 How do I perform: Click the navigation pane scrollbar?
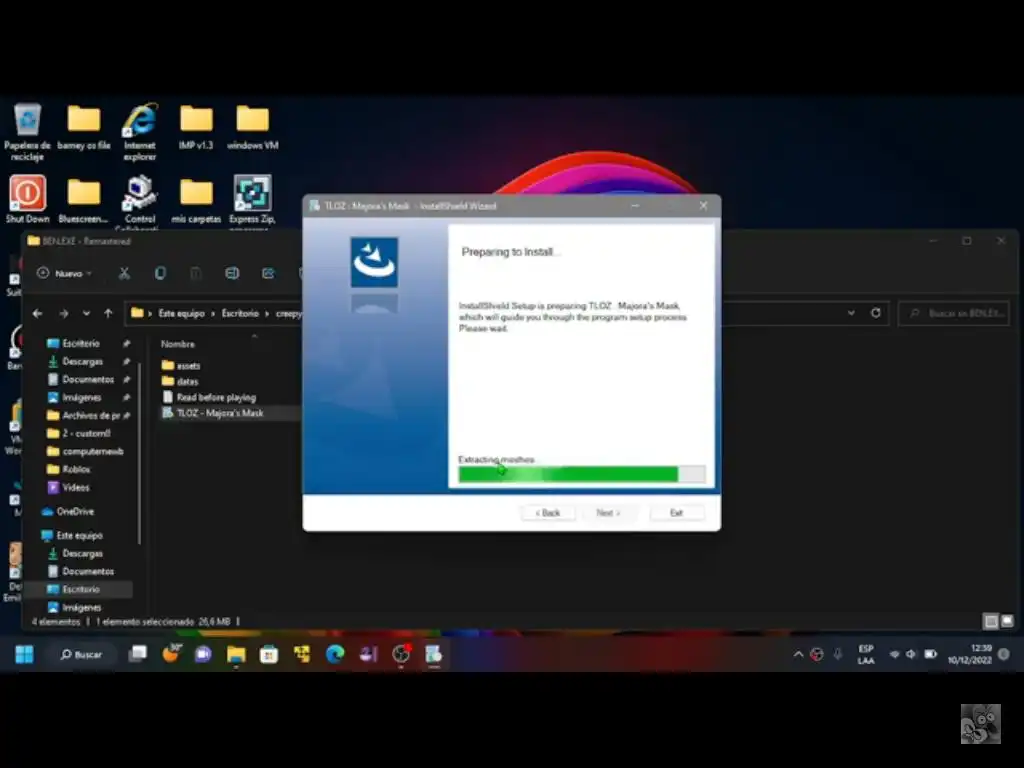pos(139,454)
